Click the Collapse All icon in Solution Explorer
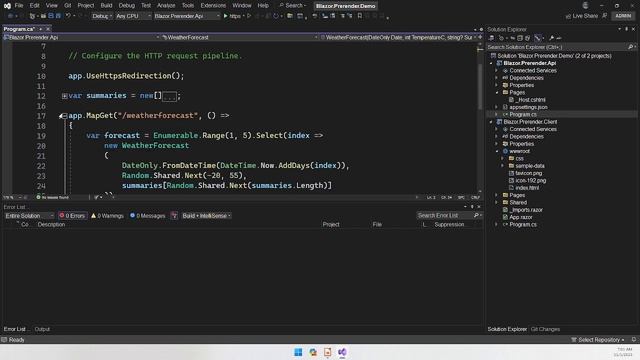This screenshot has height=360, width=640. [x=520, y=38]
